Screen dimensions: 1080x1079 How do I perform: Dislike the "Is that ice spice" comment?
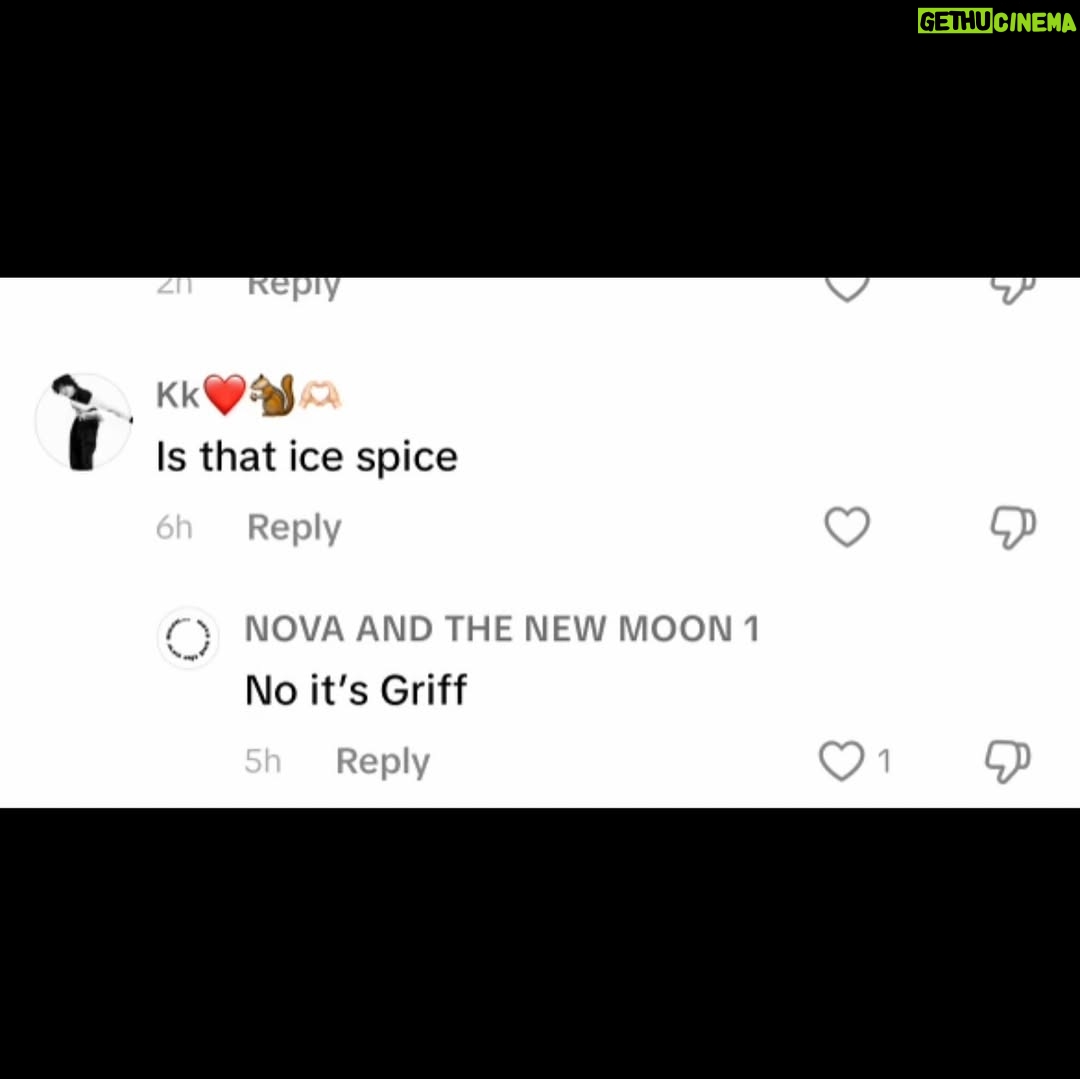[x=1012, y=527]
